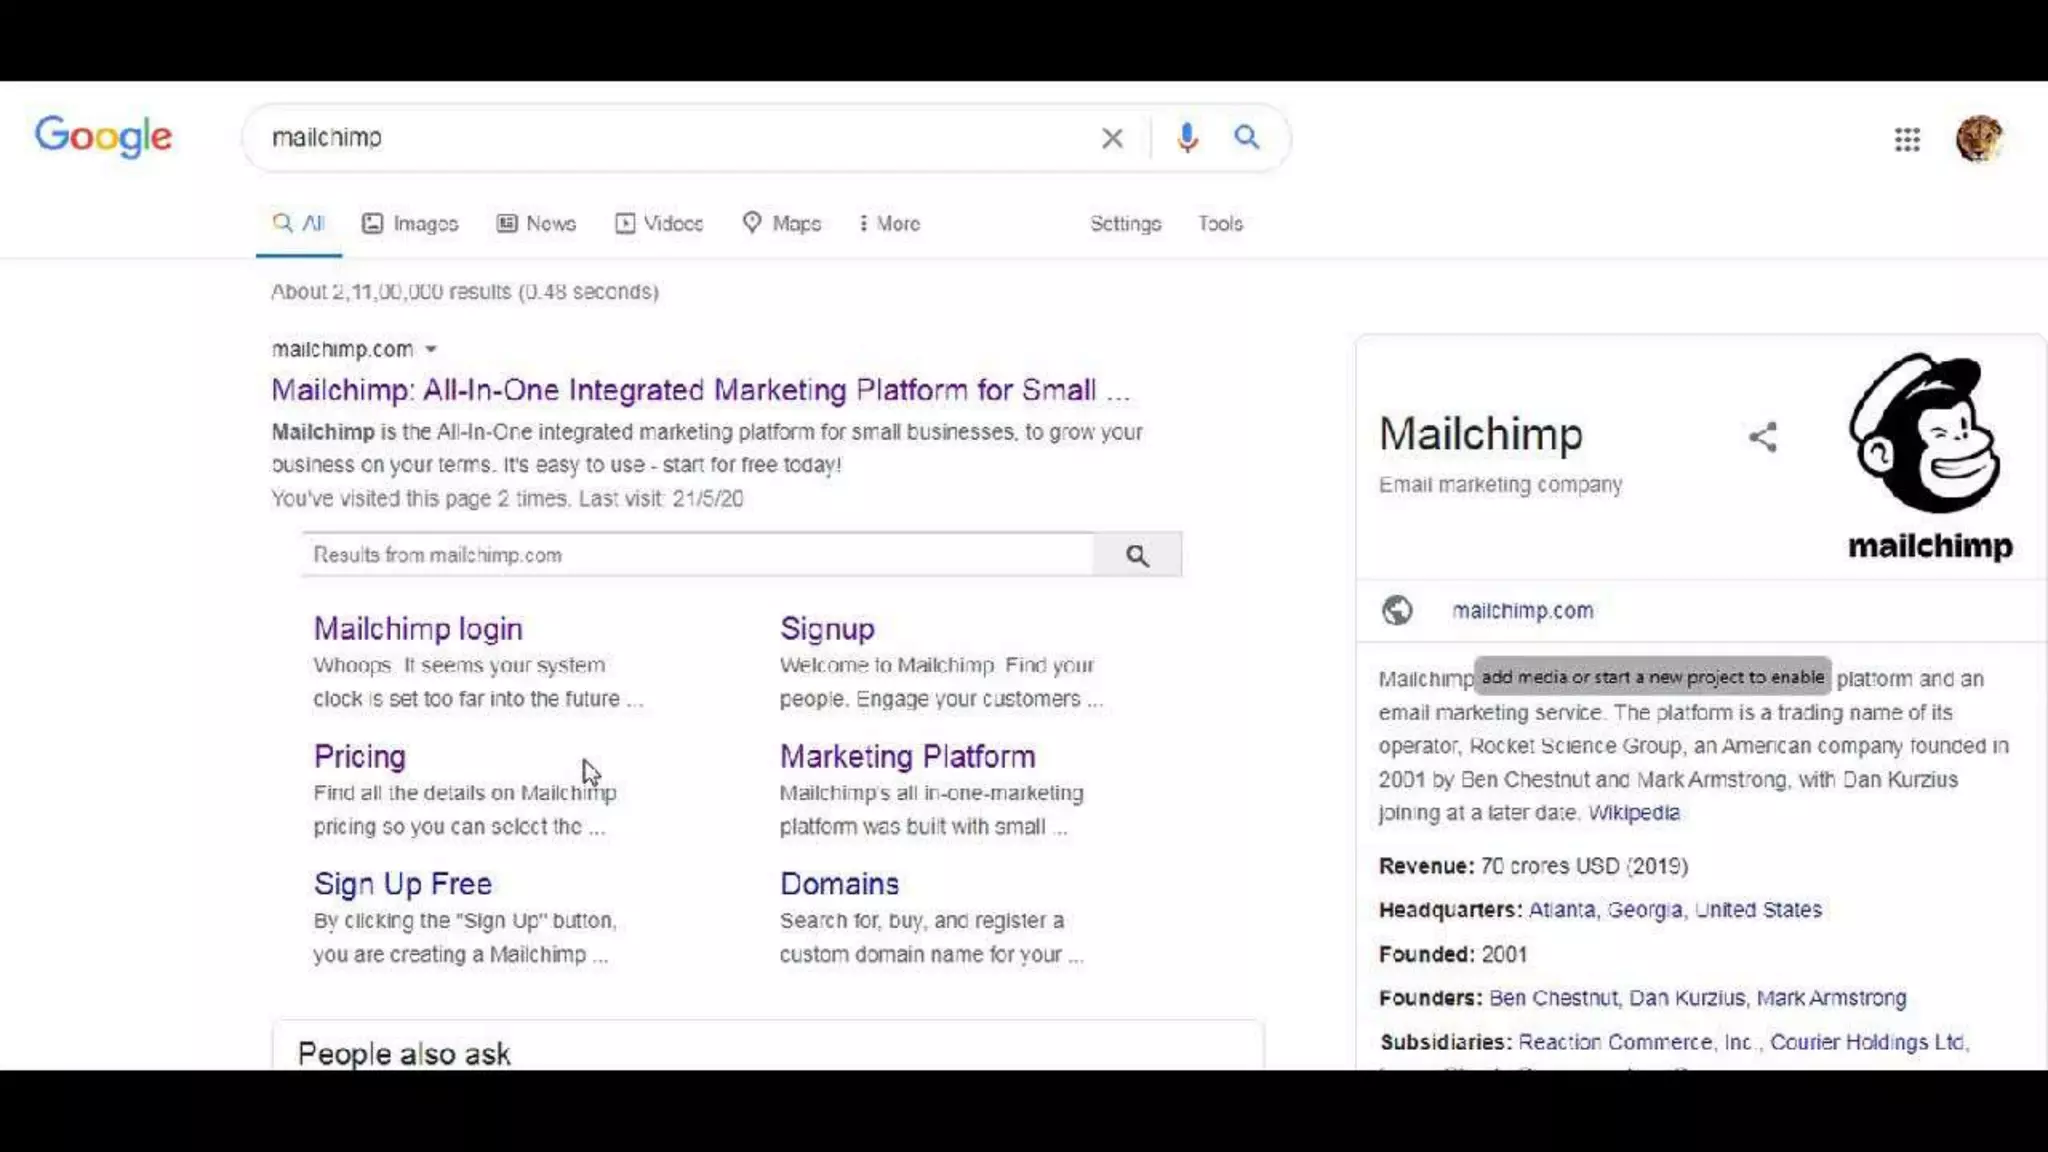The height and width of the screenshot is (1152, 2048).
Task: Click the Atlanta, Georgia, United States headquarters link
Action: coord(1675,909)
